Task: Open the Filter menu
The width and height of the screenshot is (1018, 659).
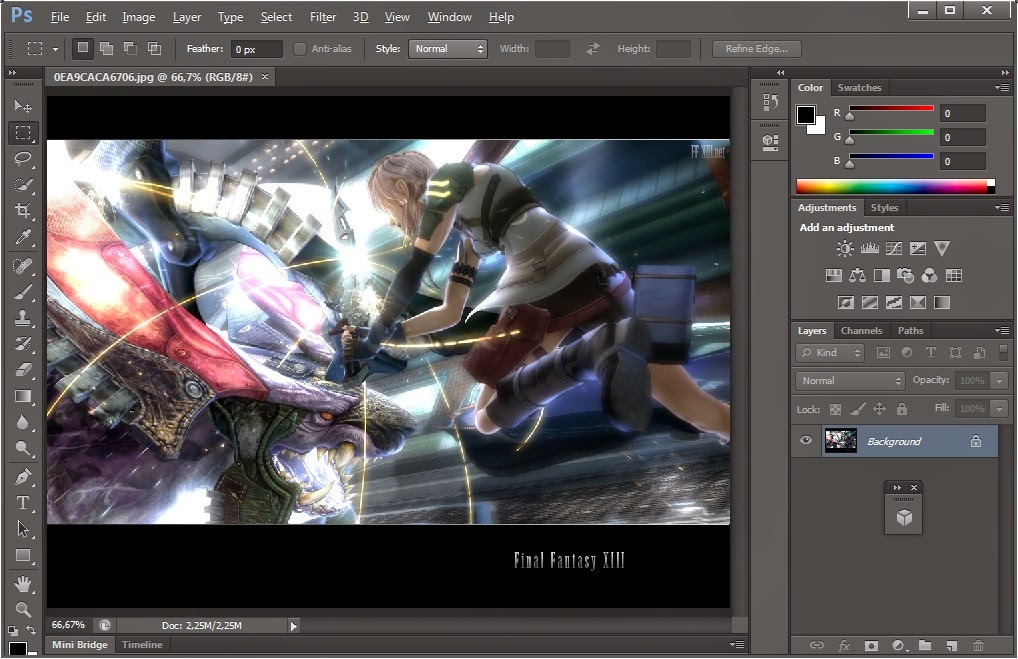Action: (x=322, y=16)
